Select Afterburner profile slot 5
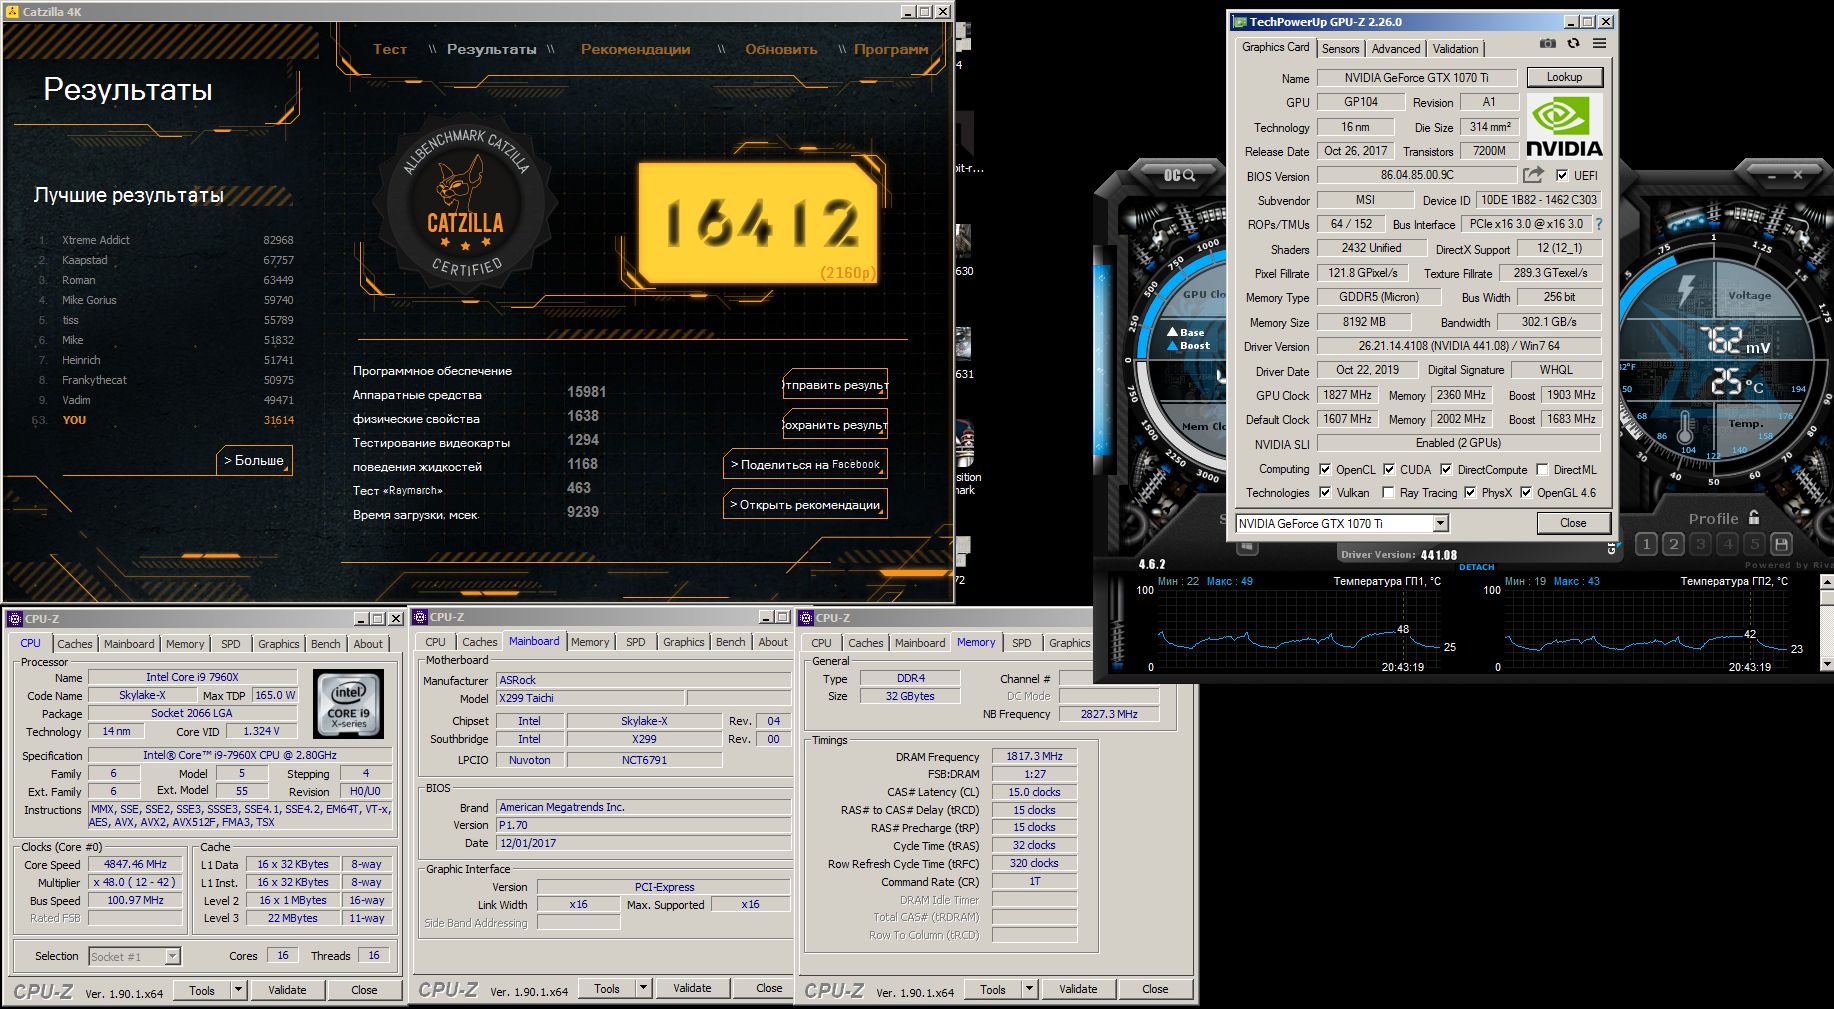The width and height of the screenshot is (1834, 1009). (x=1754, y=544)
